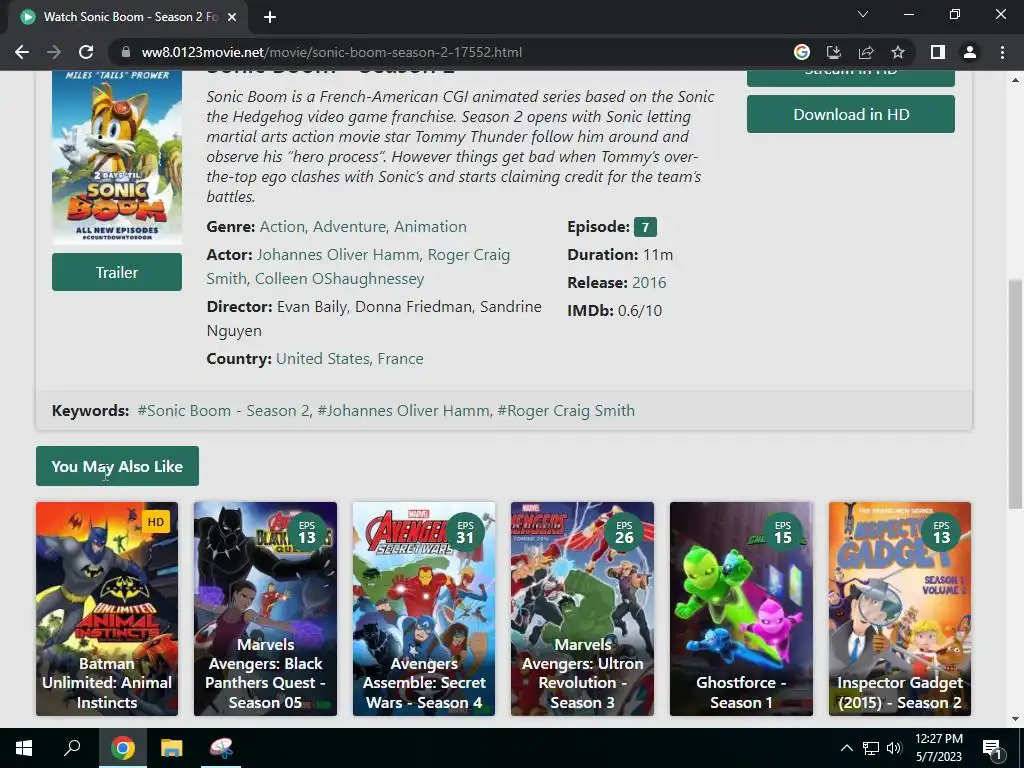This screenshot has width=1024, height=768.
Task: Click the Download in HD button
Action: (x=850, y=114)
